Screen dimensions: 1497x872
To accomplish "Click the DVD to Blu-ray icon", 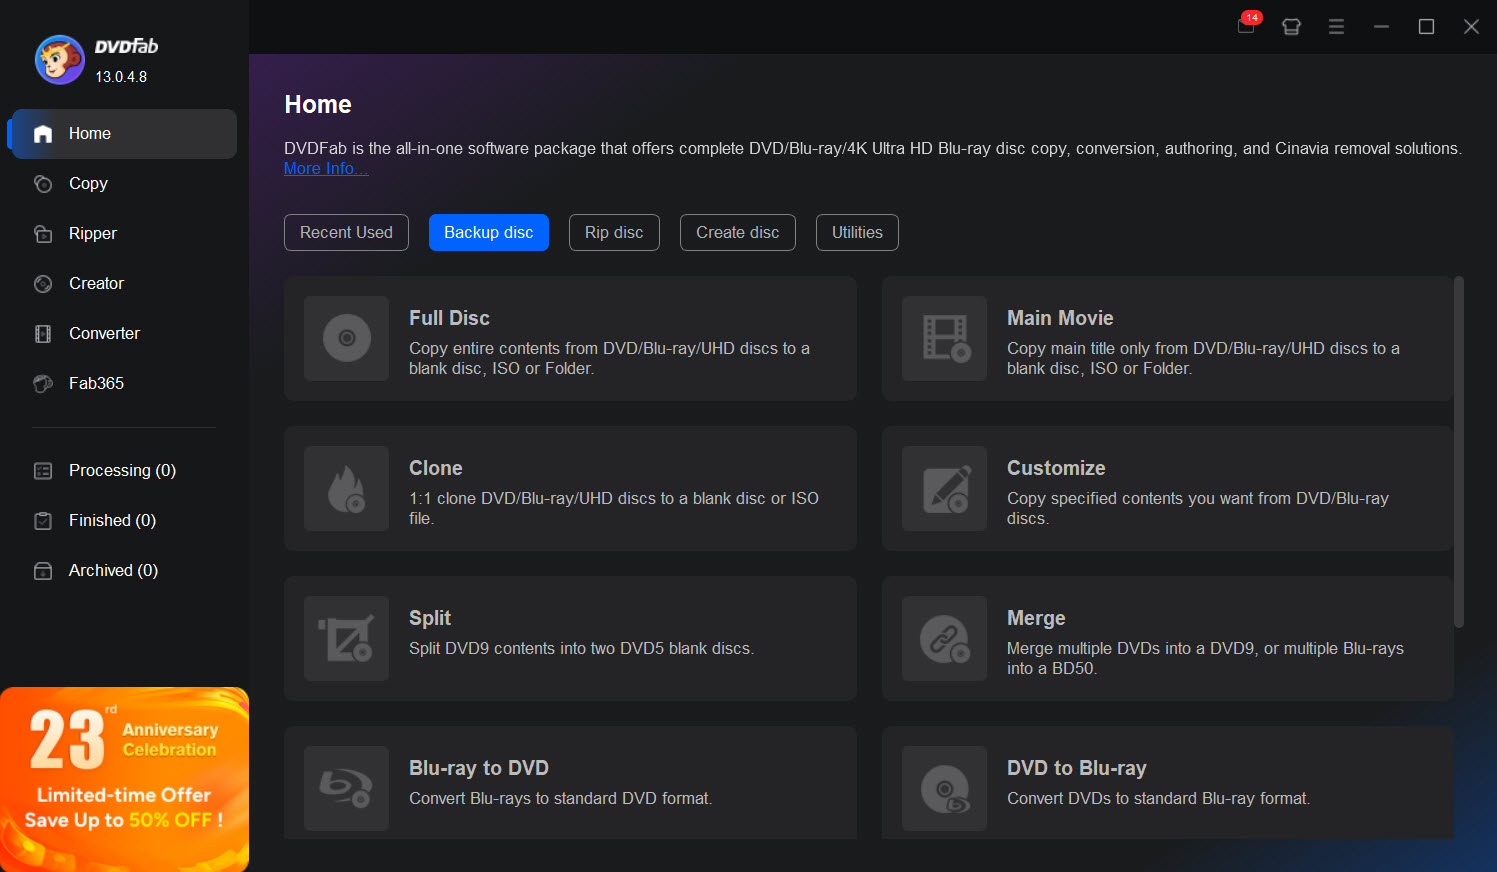I will (944, 788).
